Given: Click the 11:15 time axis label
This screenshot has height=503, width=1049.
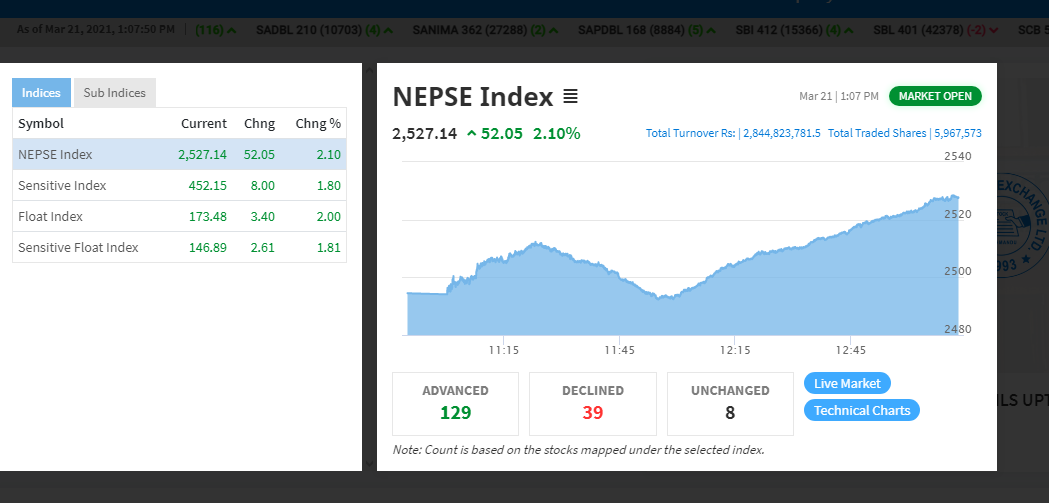Looking at the screenshot, I should coord(504,350).
